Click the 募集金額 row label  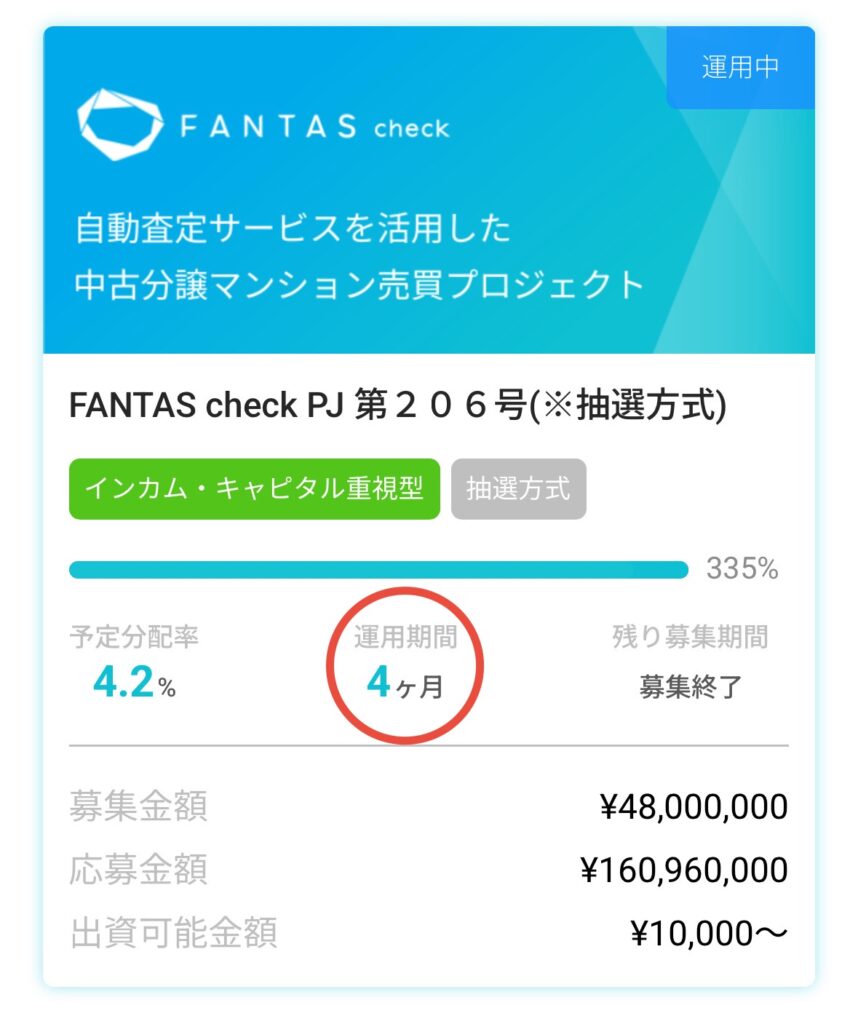[138, 807]
